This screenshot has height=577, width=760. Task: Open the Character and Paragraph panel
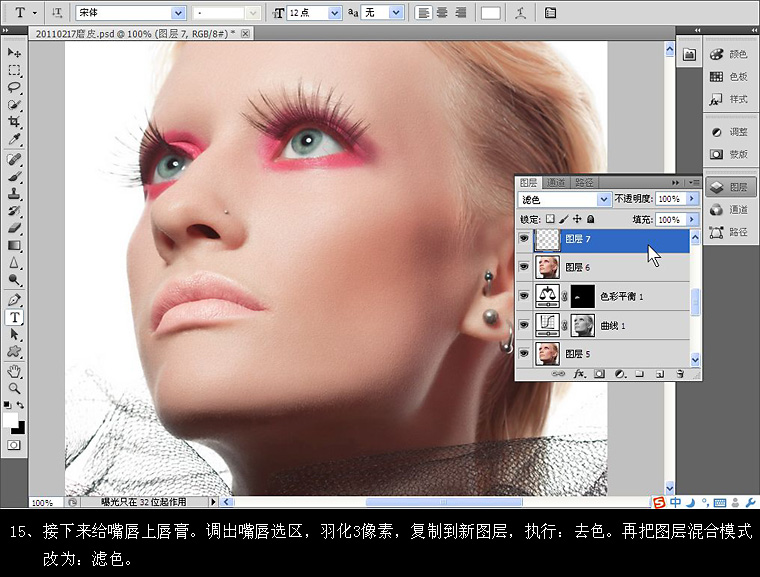(x=550, y=13)
